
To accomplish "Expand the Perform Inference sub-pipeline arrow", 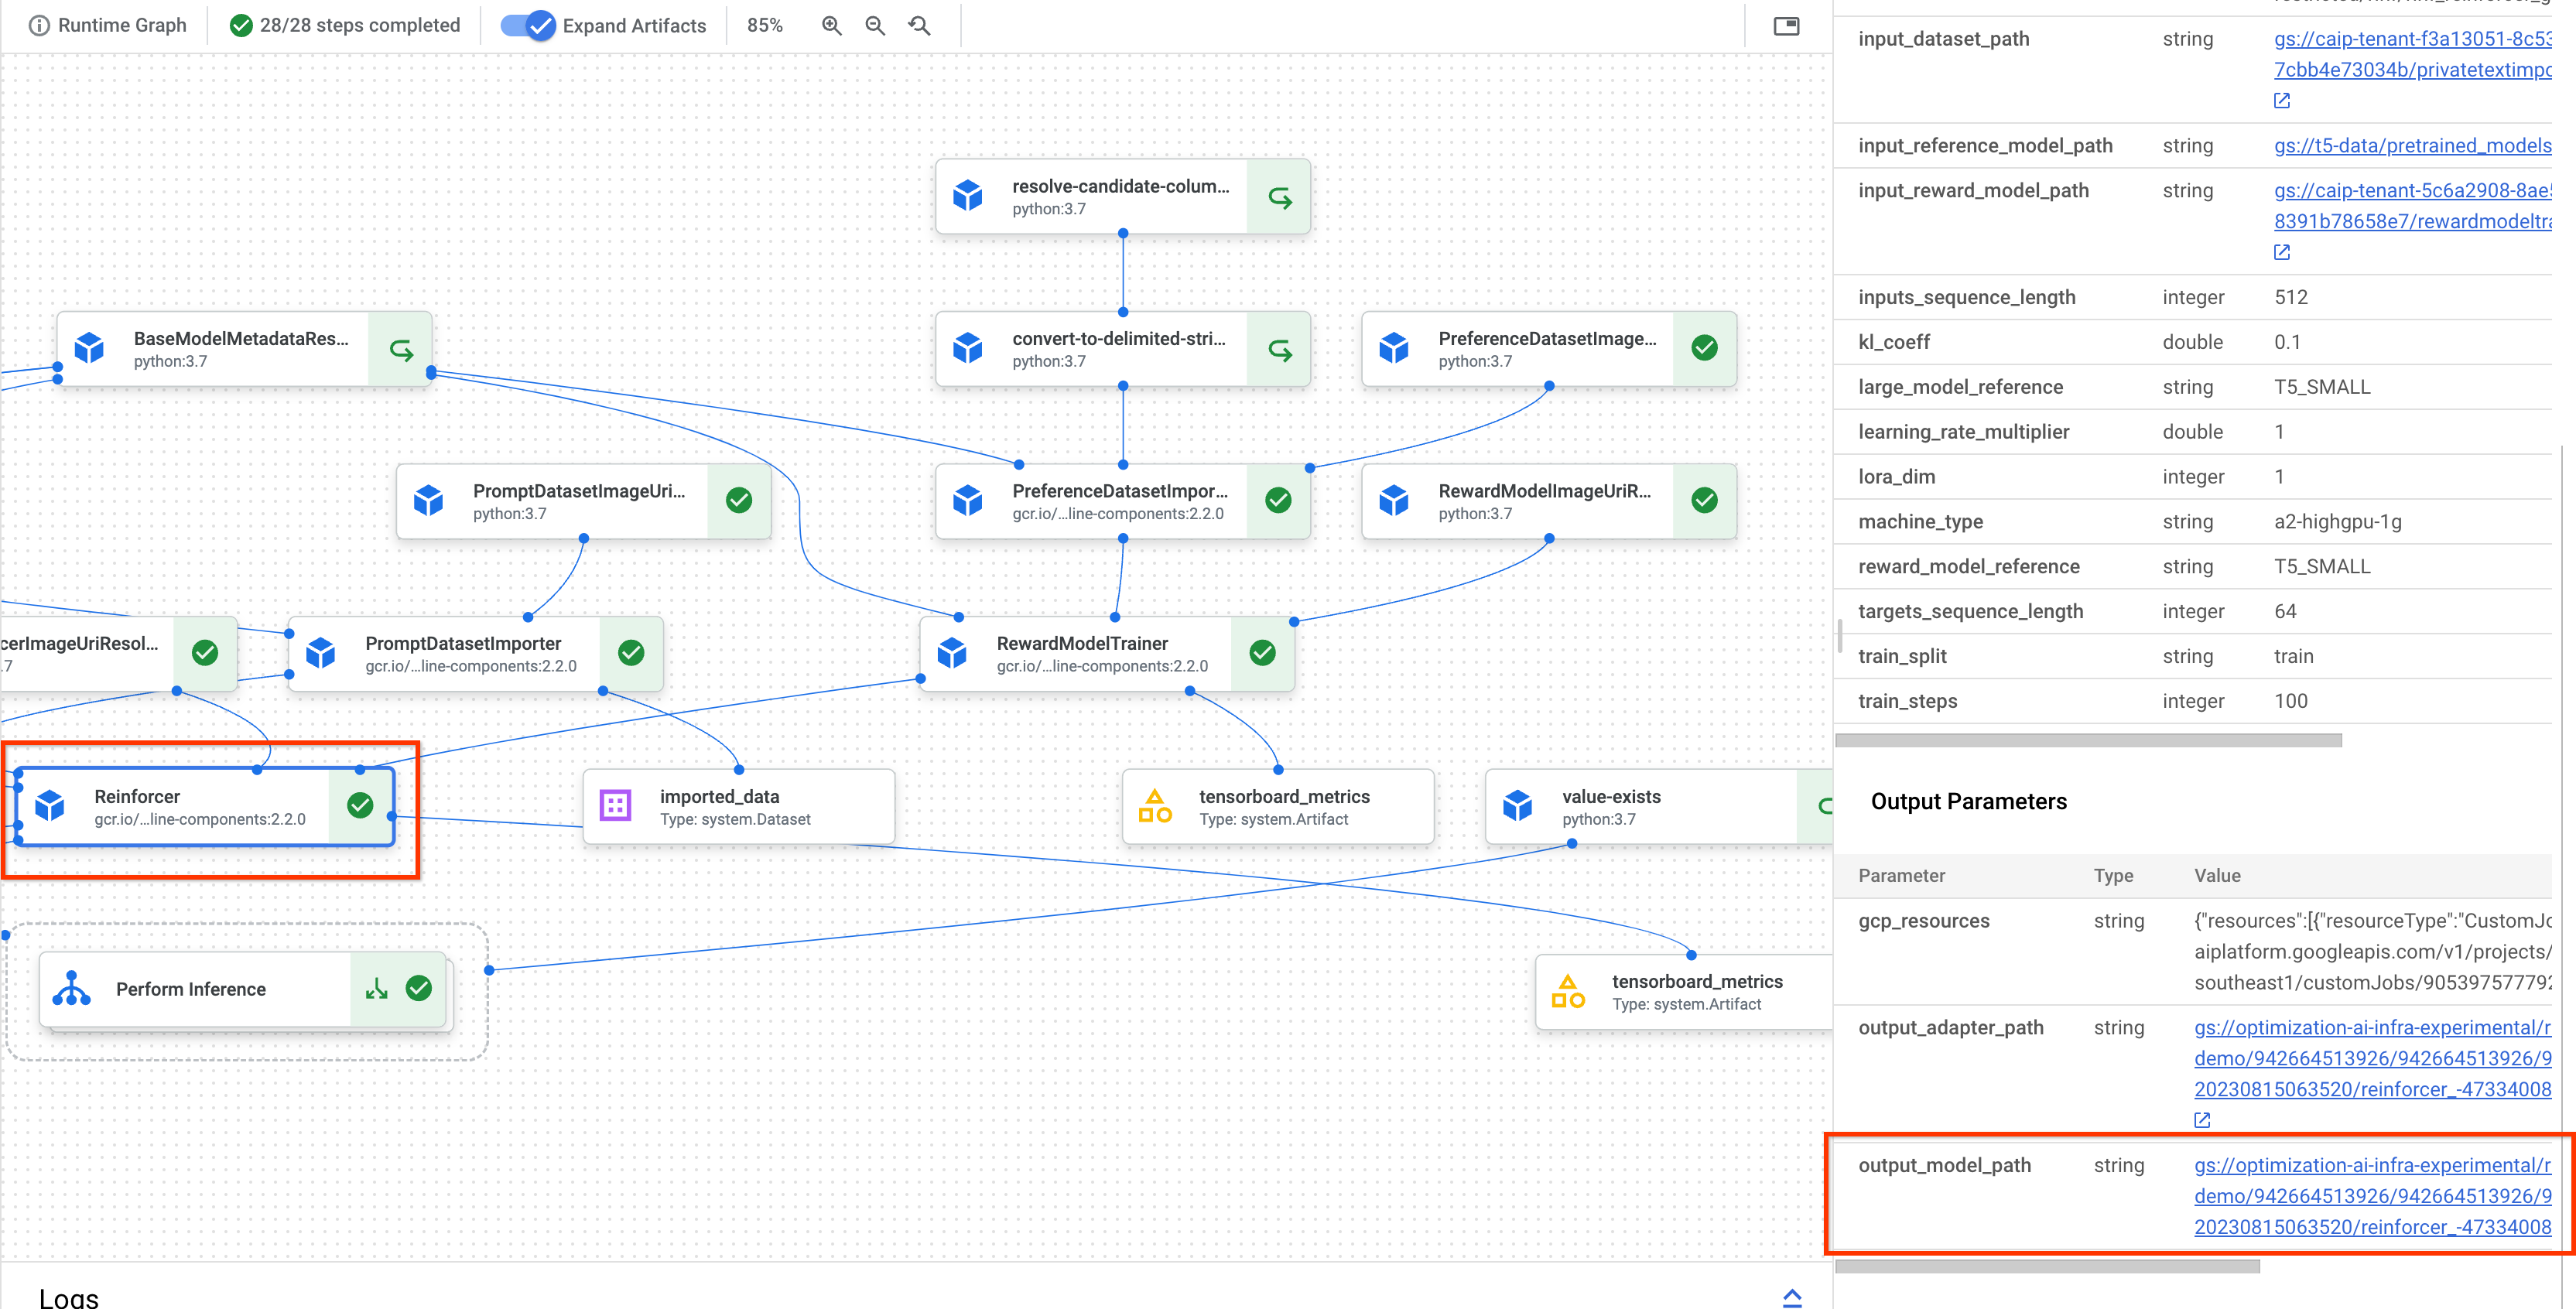I will [x=376, y=989].
